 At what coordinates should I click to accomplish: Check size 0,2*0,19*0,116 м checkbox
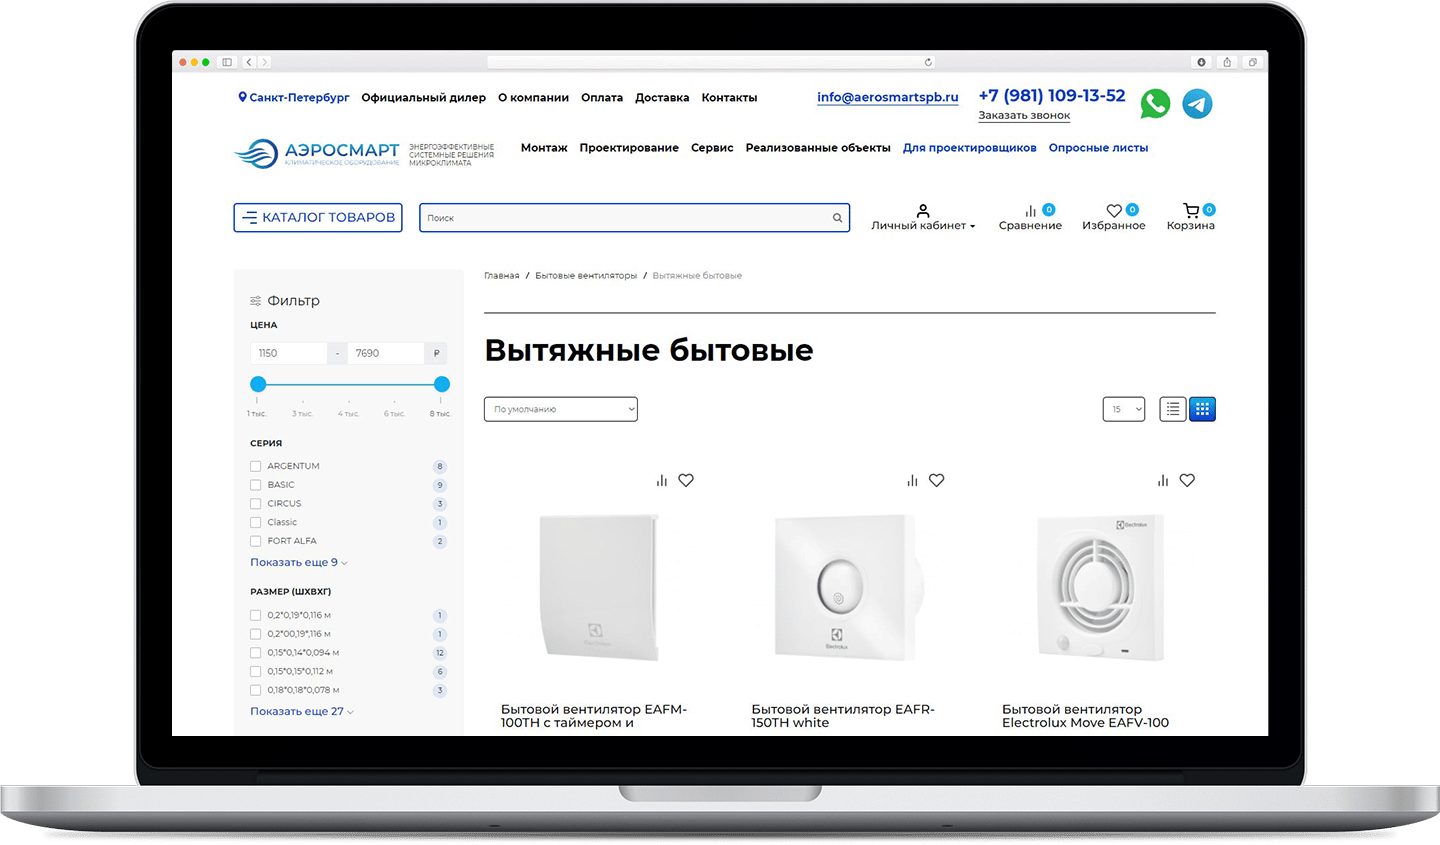[x=255, y=616]
